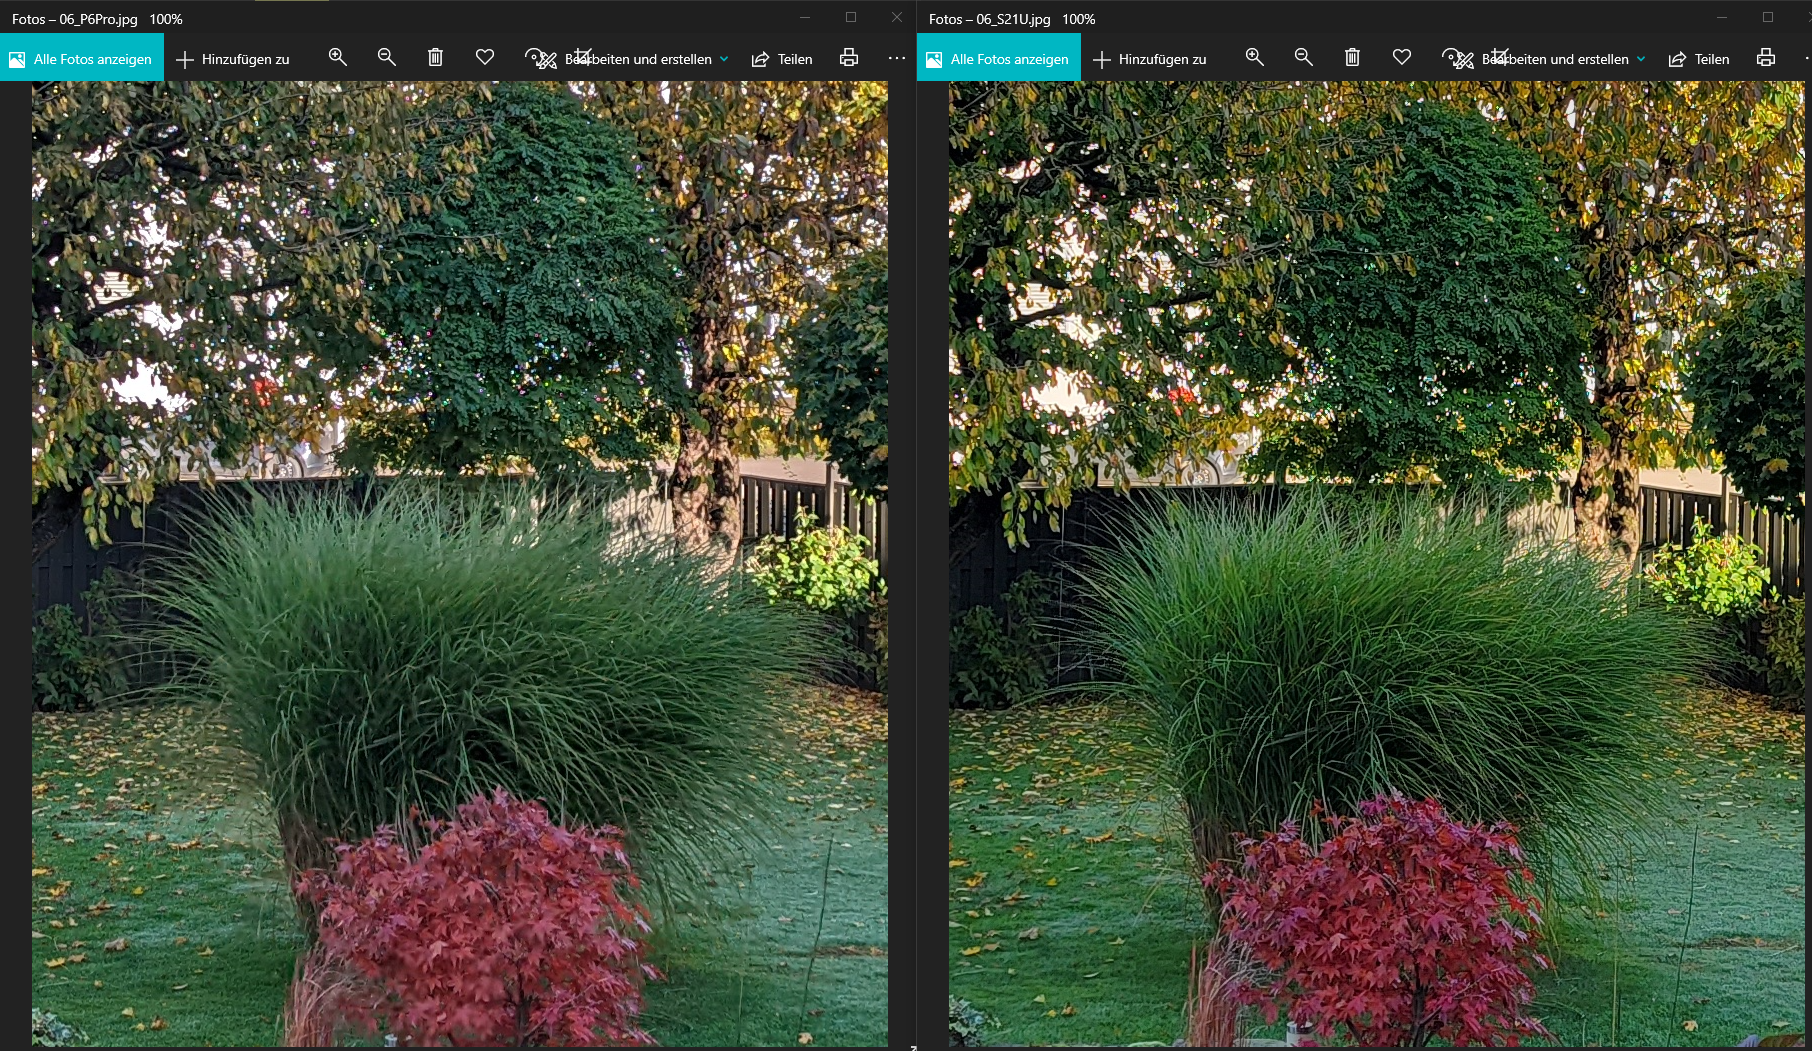
Task: Open the more options menu in the 06_P6Pro window
Action: [897, 58]
